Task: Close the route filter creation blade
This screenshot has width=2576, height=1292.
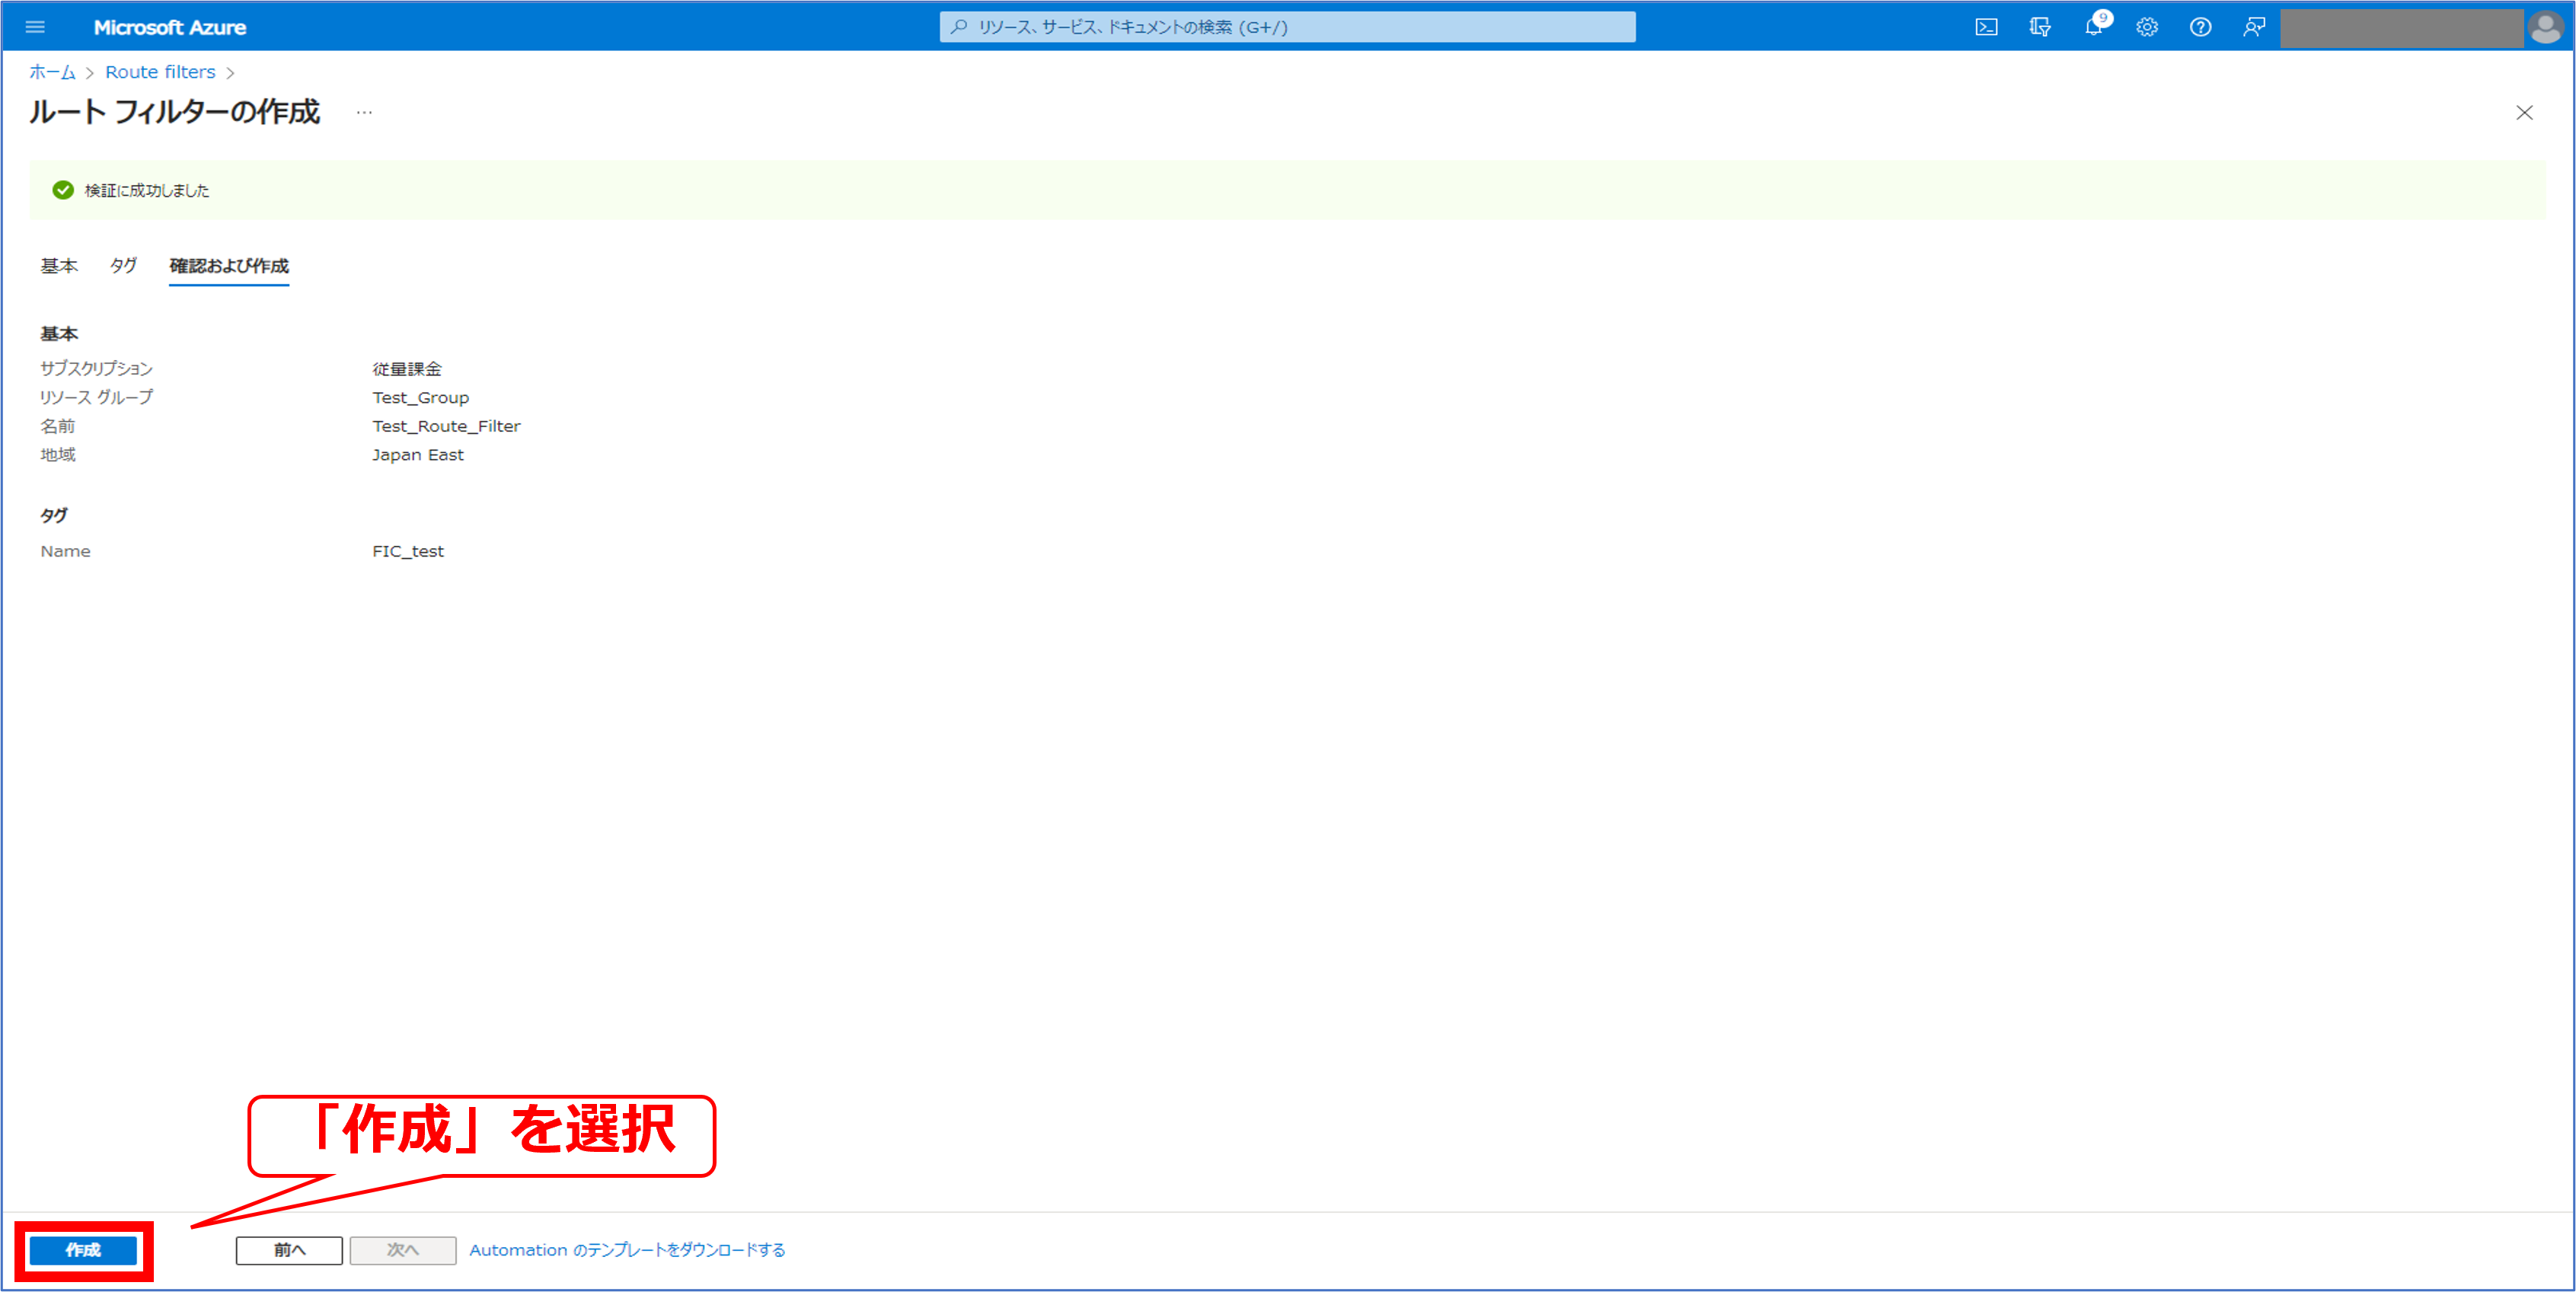Action: [x=2524, y=113]
